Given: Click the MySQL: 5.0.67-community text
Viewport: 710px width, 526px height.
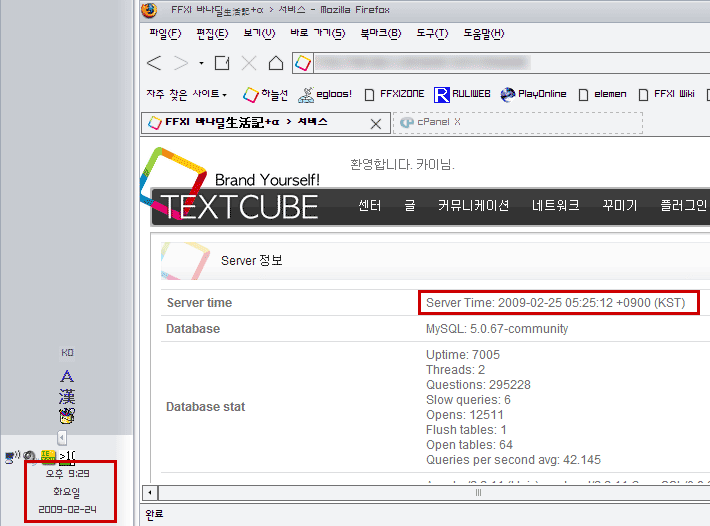Looking at the screenshot, I should pos(497,329).
